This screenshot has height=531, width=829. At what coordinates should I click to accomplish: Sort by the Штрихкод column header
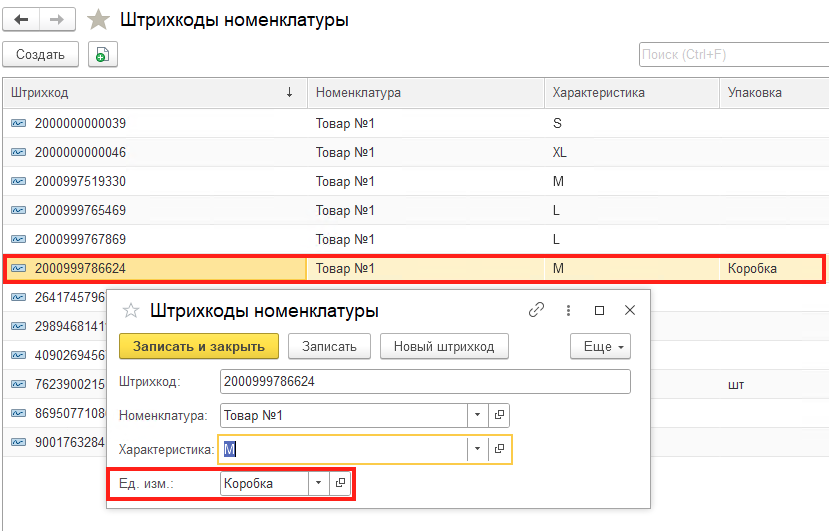(154, 93)
